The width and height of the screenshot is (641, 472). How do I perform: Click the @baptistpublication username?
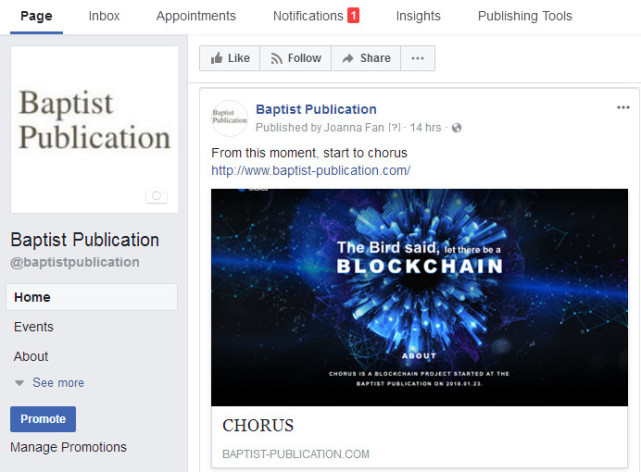[75, 262]
